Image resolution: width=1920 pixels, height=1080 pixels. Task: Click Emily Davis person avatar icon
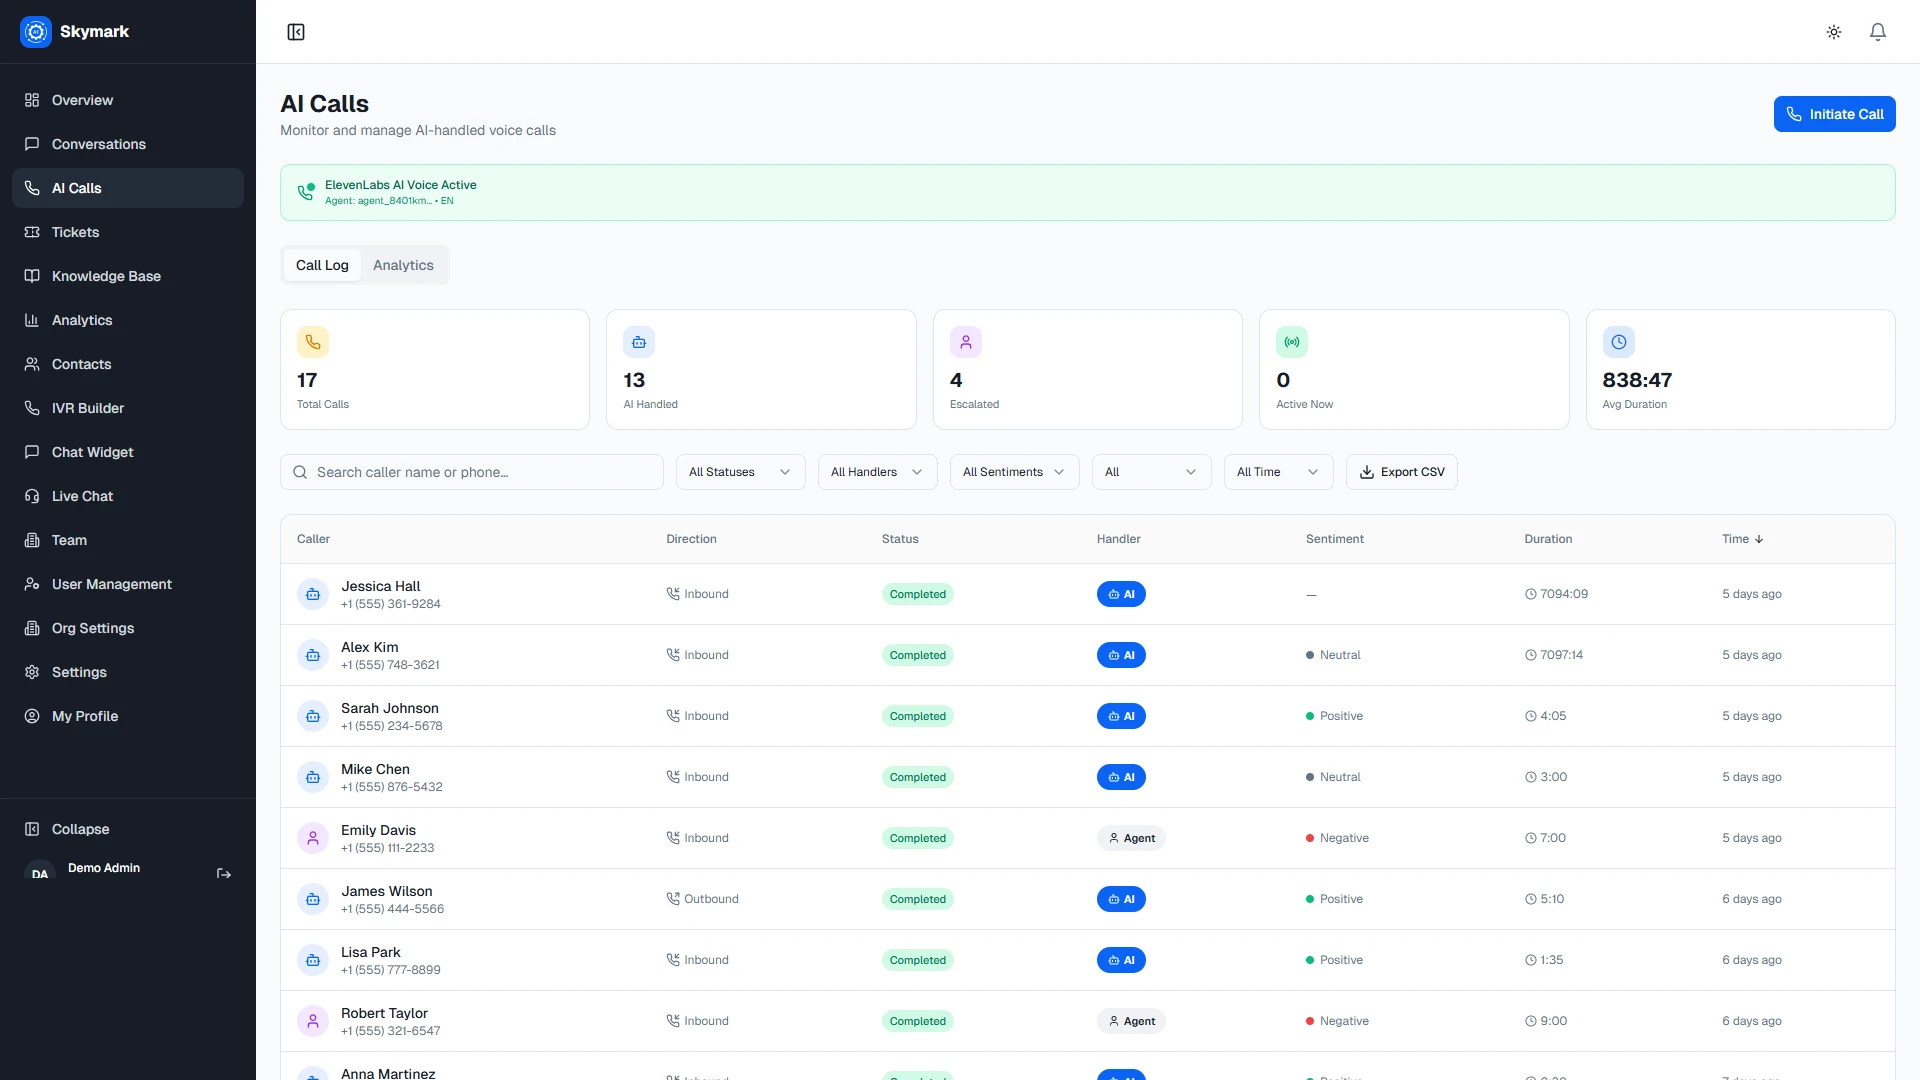point(313,838)
